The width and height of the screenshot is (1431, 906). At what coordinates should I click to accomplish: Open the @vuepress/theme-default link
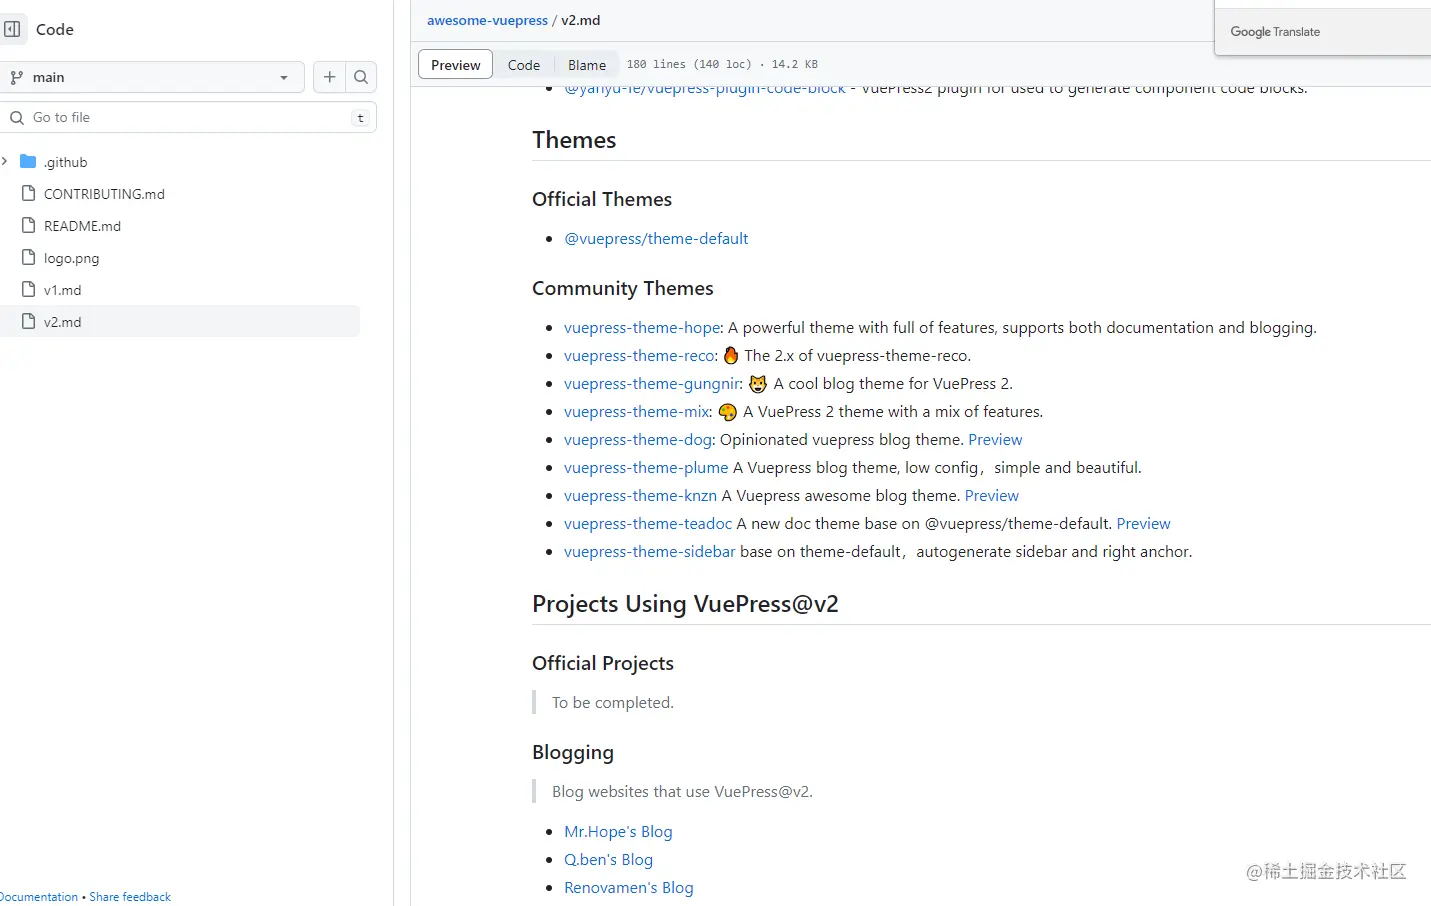656,239
